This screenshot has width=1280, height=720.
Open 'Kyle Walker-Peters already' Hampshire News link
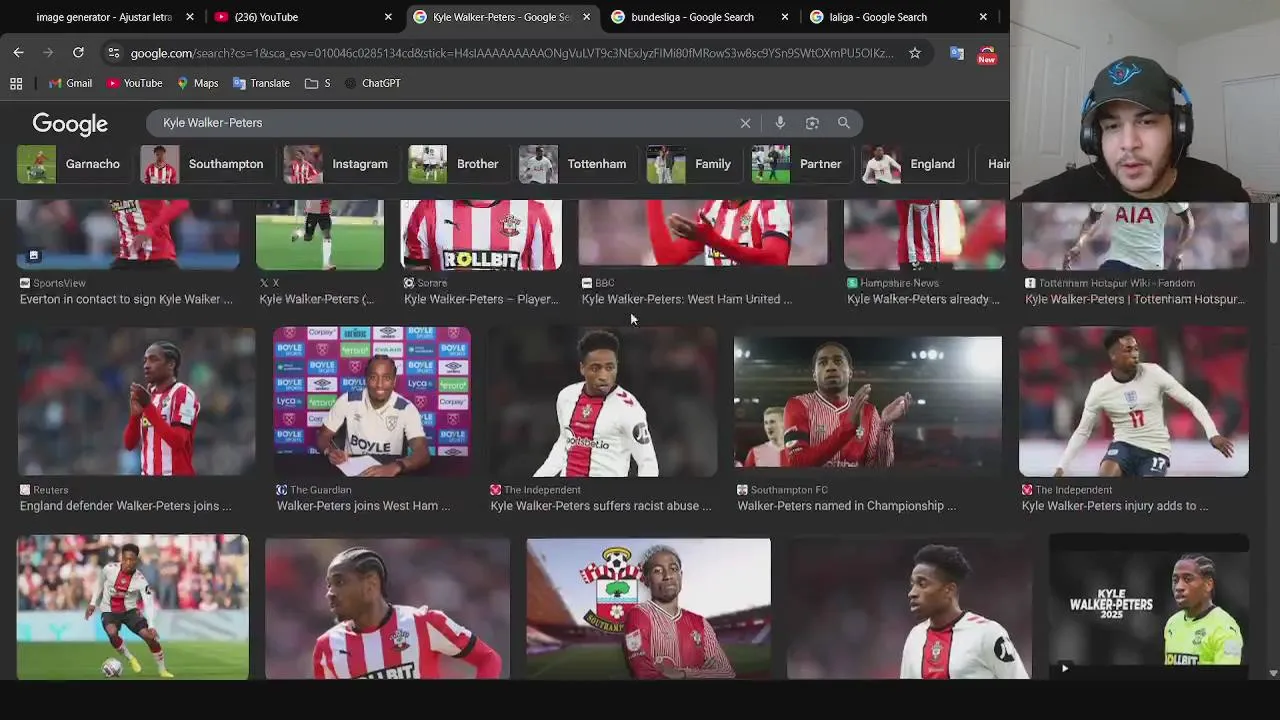click(x=923, y=299)
